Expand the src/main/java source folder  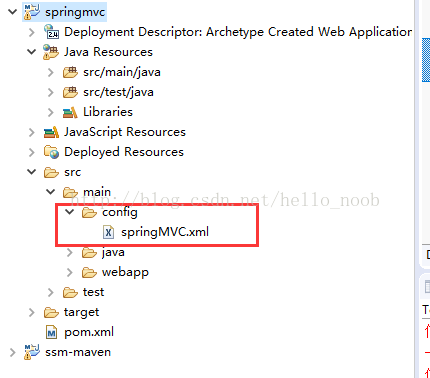click(51, 72)
